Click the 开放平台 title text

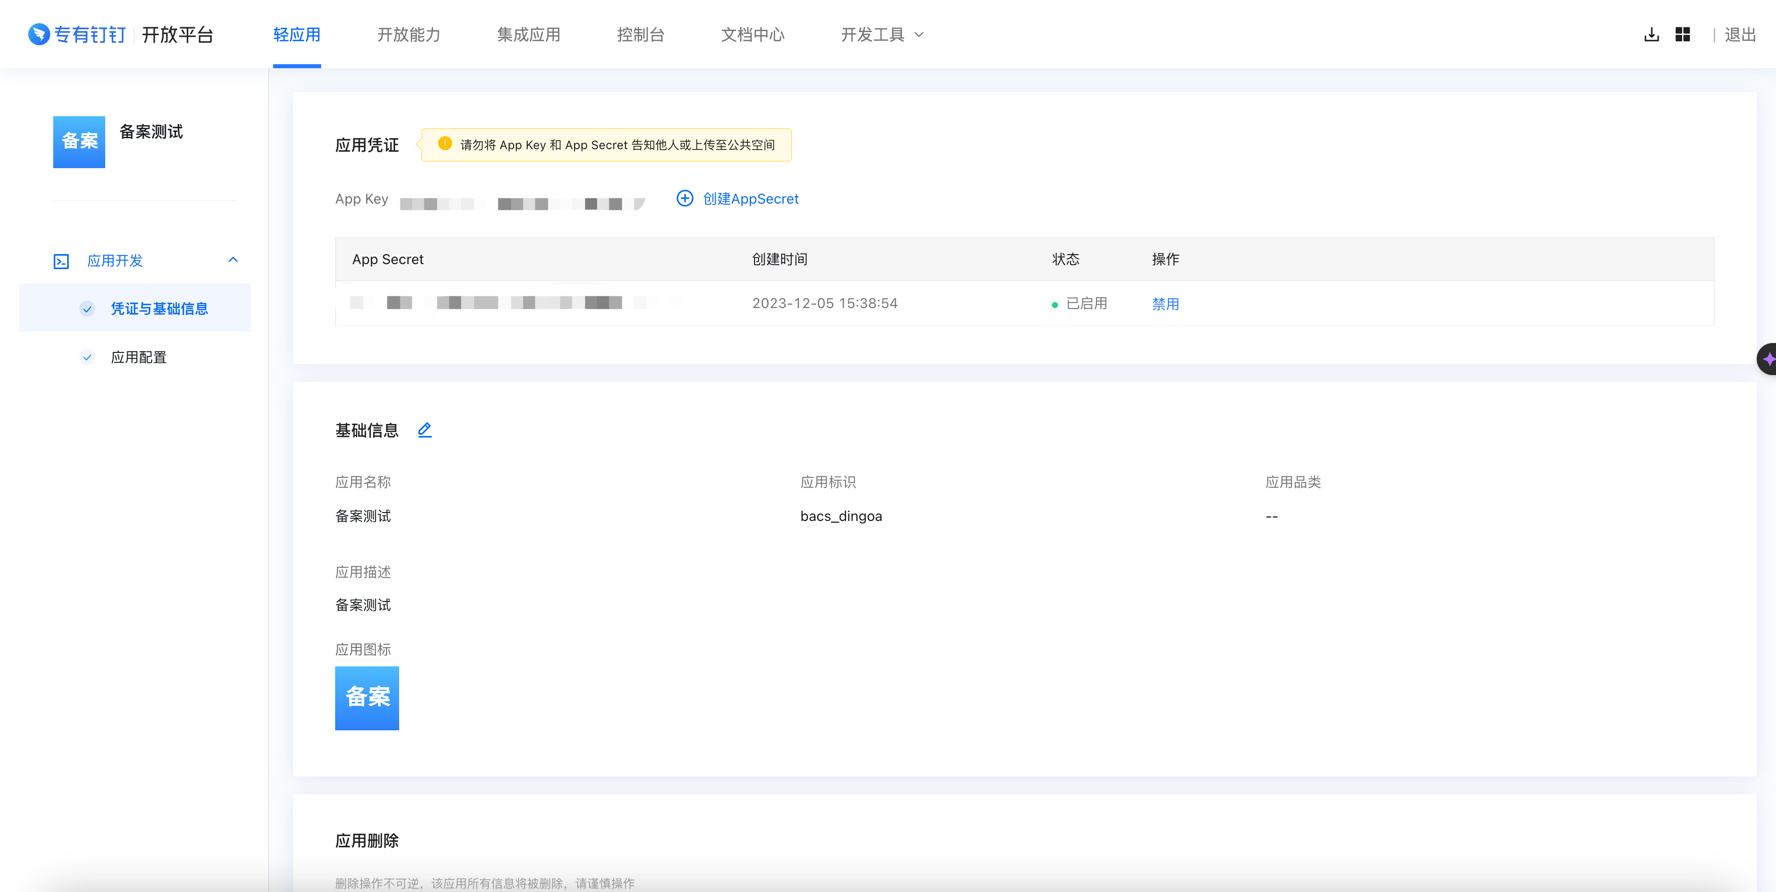point(178,34)
